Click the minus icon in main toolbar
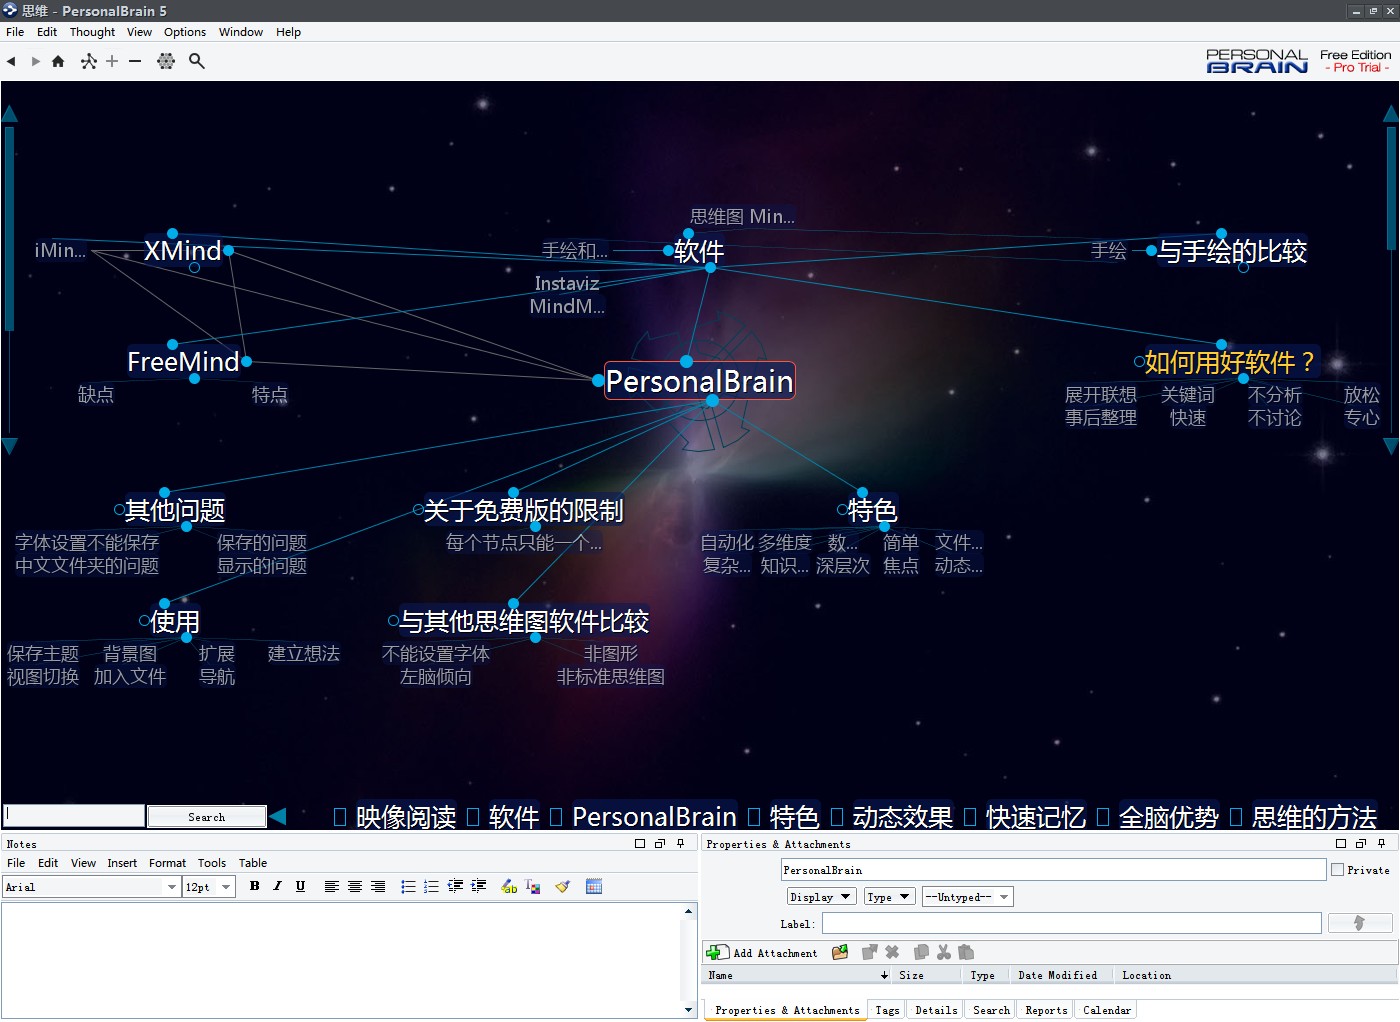 (x=135, y=61)
